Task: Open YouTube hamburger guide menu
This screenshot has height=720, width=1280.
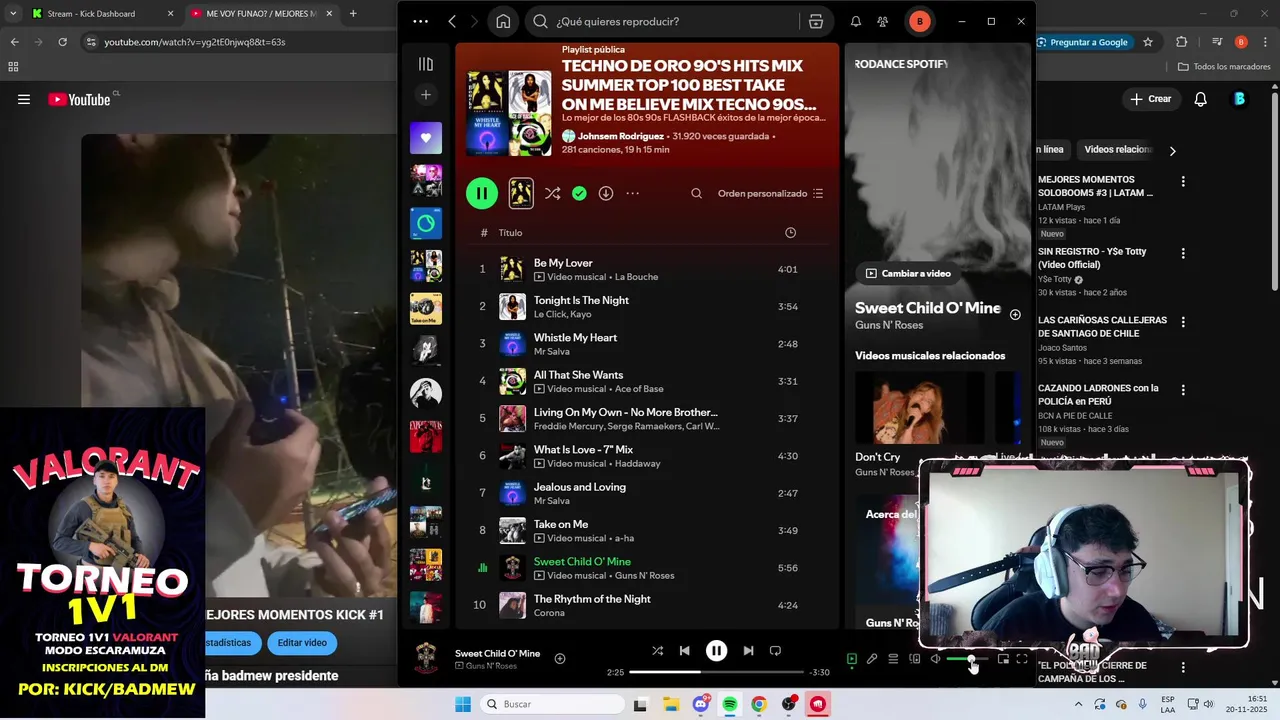Action: (24, 99)
